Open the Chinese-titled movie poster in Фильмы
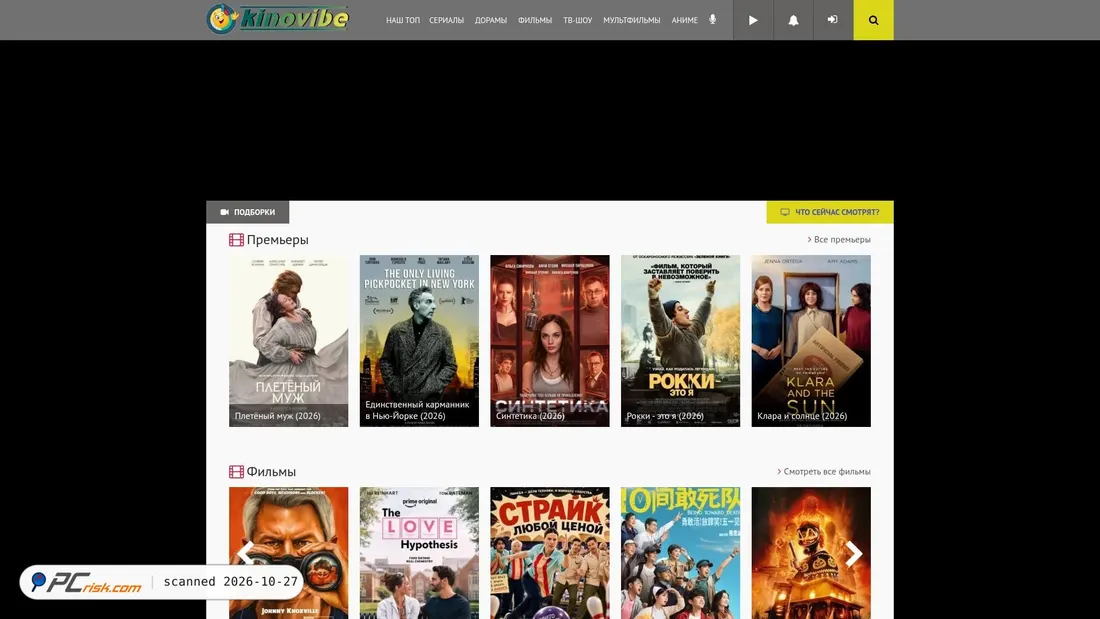This screenshot has width=1100, height=619. click(680, 553)
